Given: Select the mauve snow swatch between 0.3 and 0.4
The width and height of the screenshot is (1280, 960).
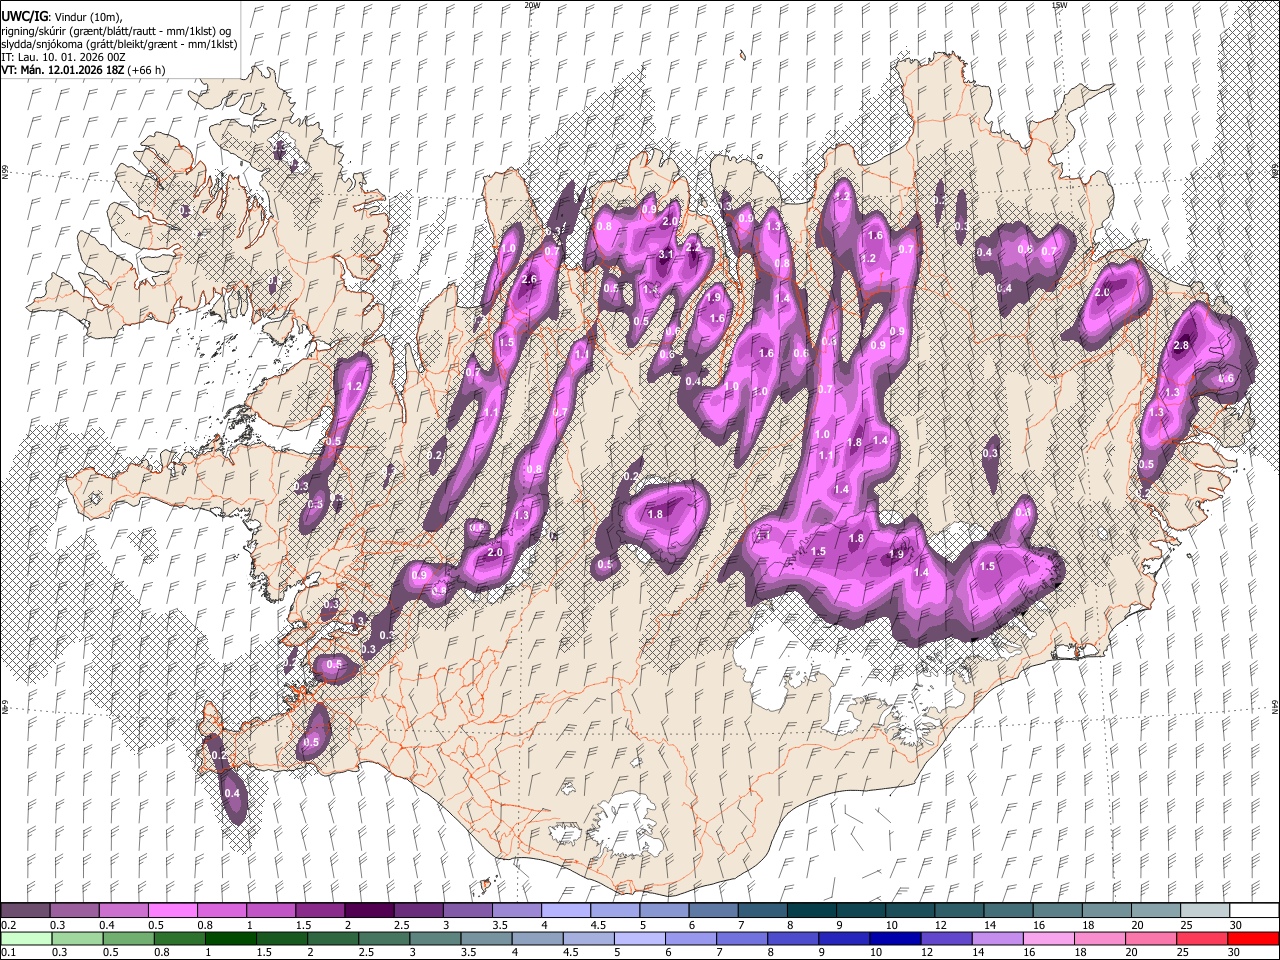Looking at the screenshot, I should point(74,910).
